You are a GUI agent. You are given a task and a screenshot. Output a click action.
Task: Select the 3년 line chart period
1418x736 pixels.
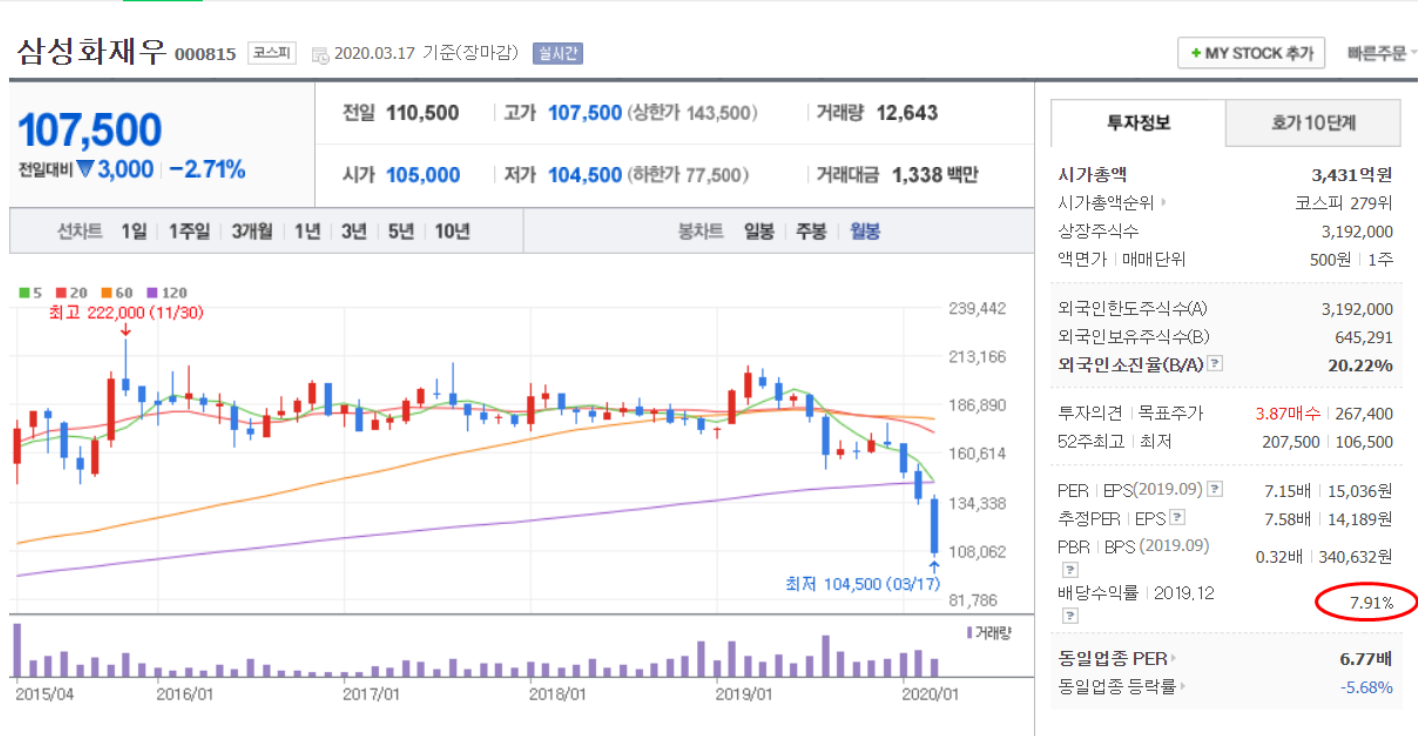[x=353, y=231]
